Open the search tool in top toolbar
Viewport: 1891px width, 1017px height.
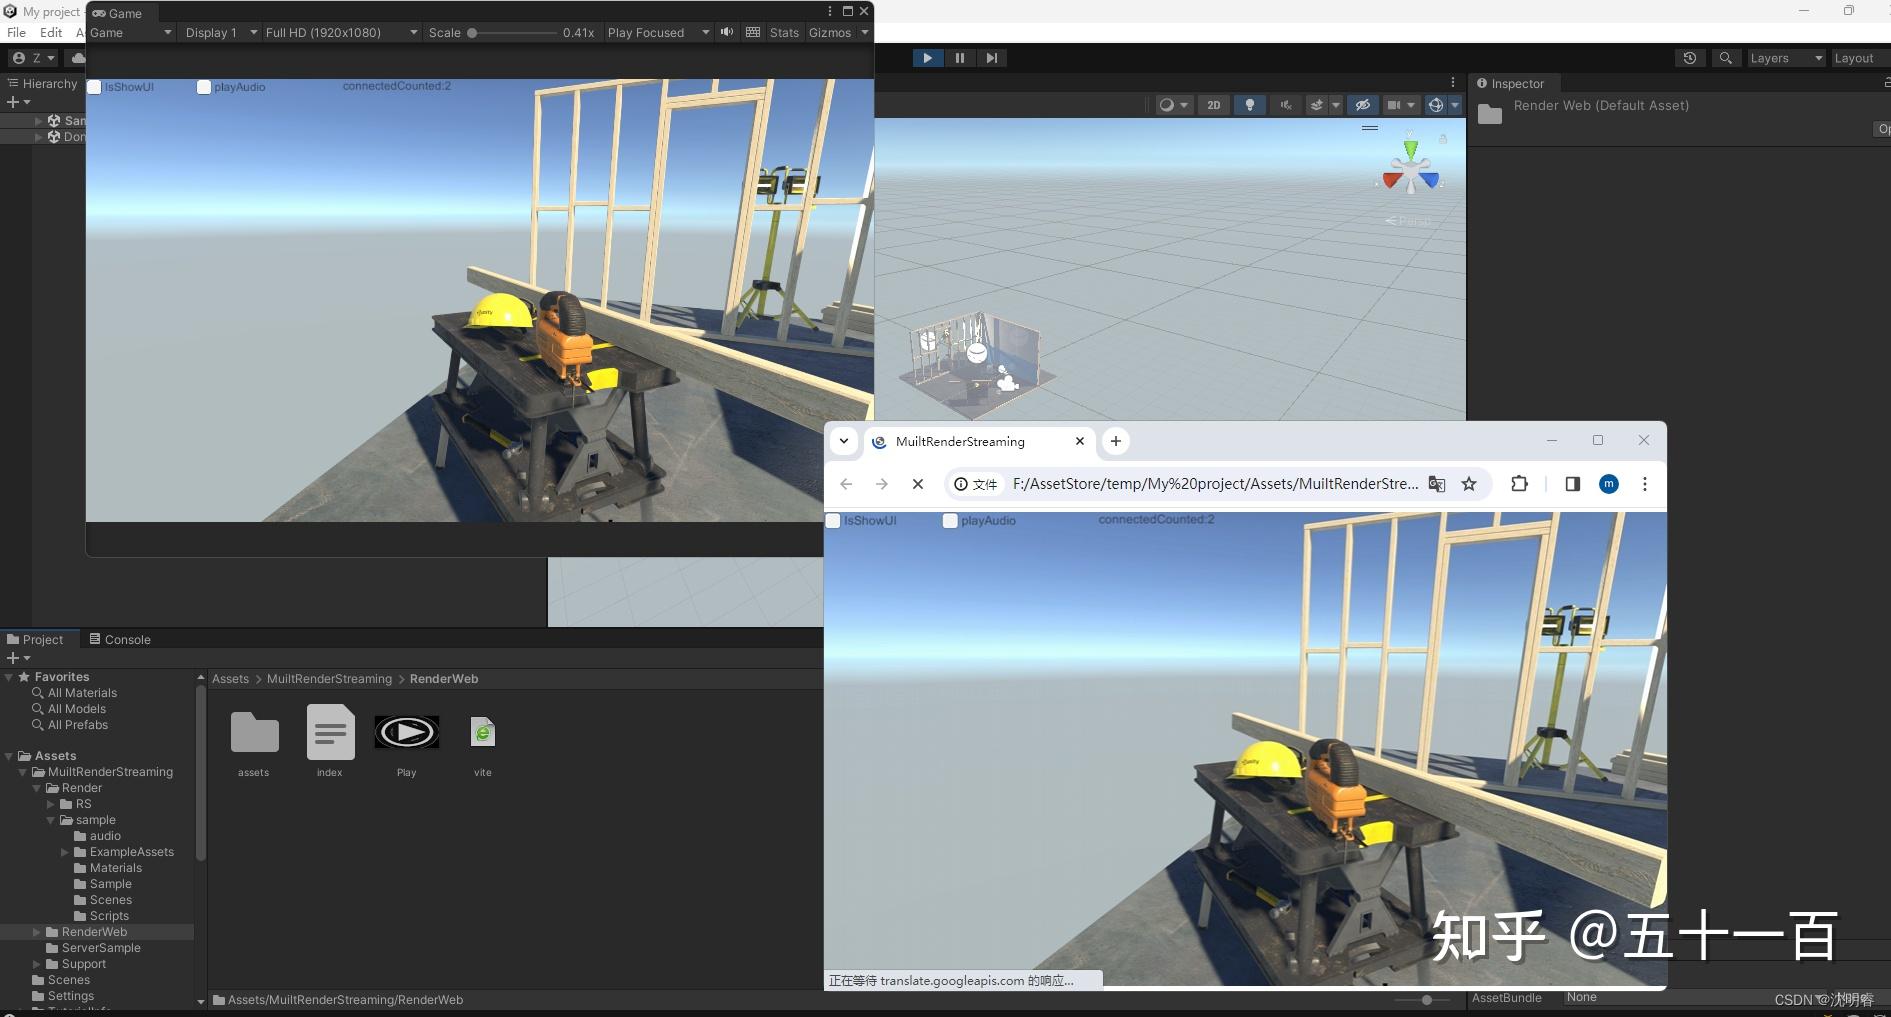1725,58
